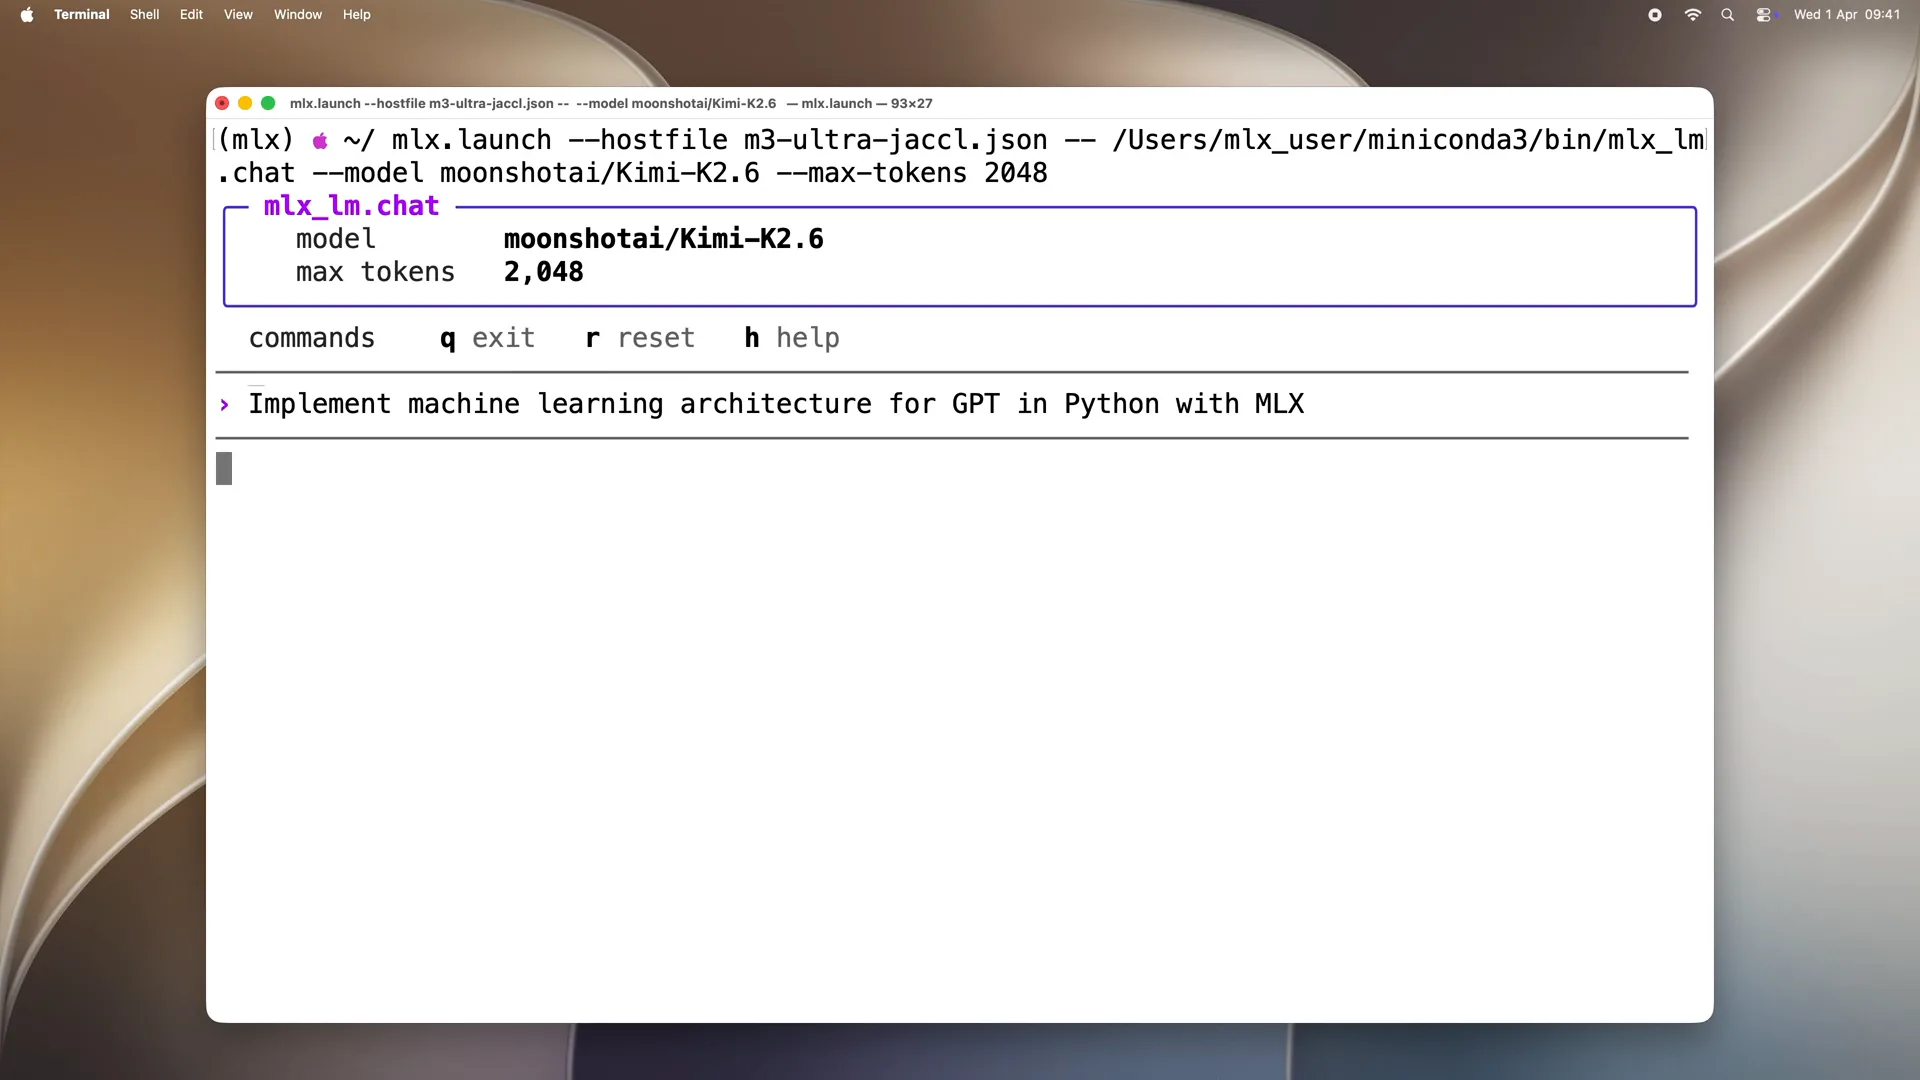This screenshot has height=1080, width=1920.
Task: Click the purple mlx_lm.chat heading
Action: [351, 206]
